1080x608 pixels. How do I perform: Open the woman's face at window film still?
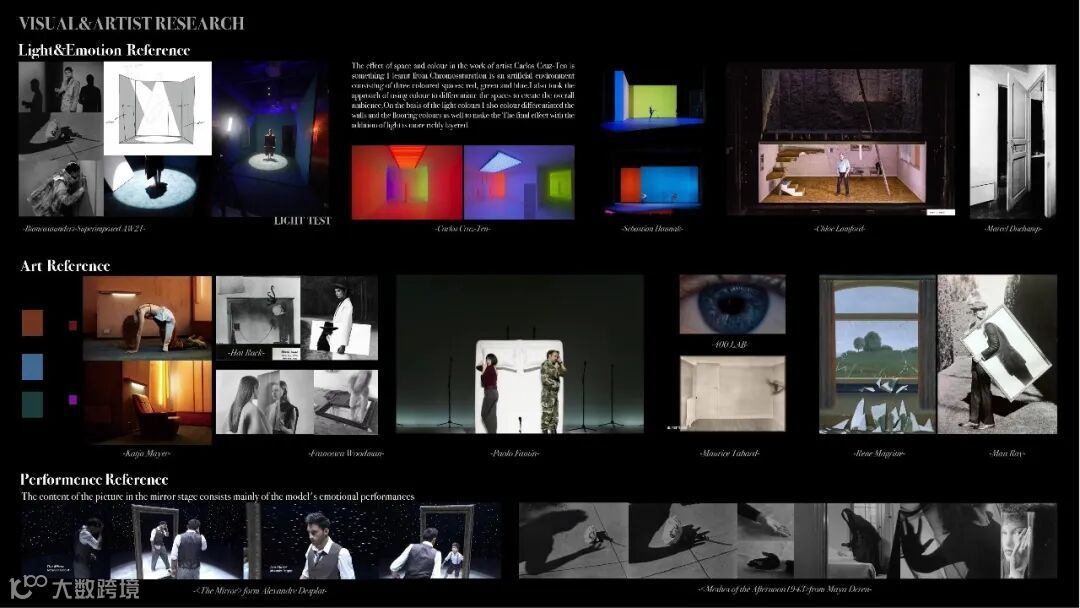tap(1026, 541)
